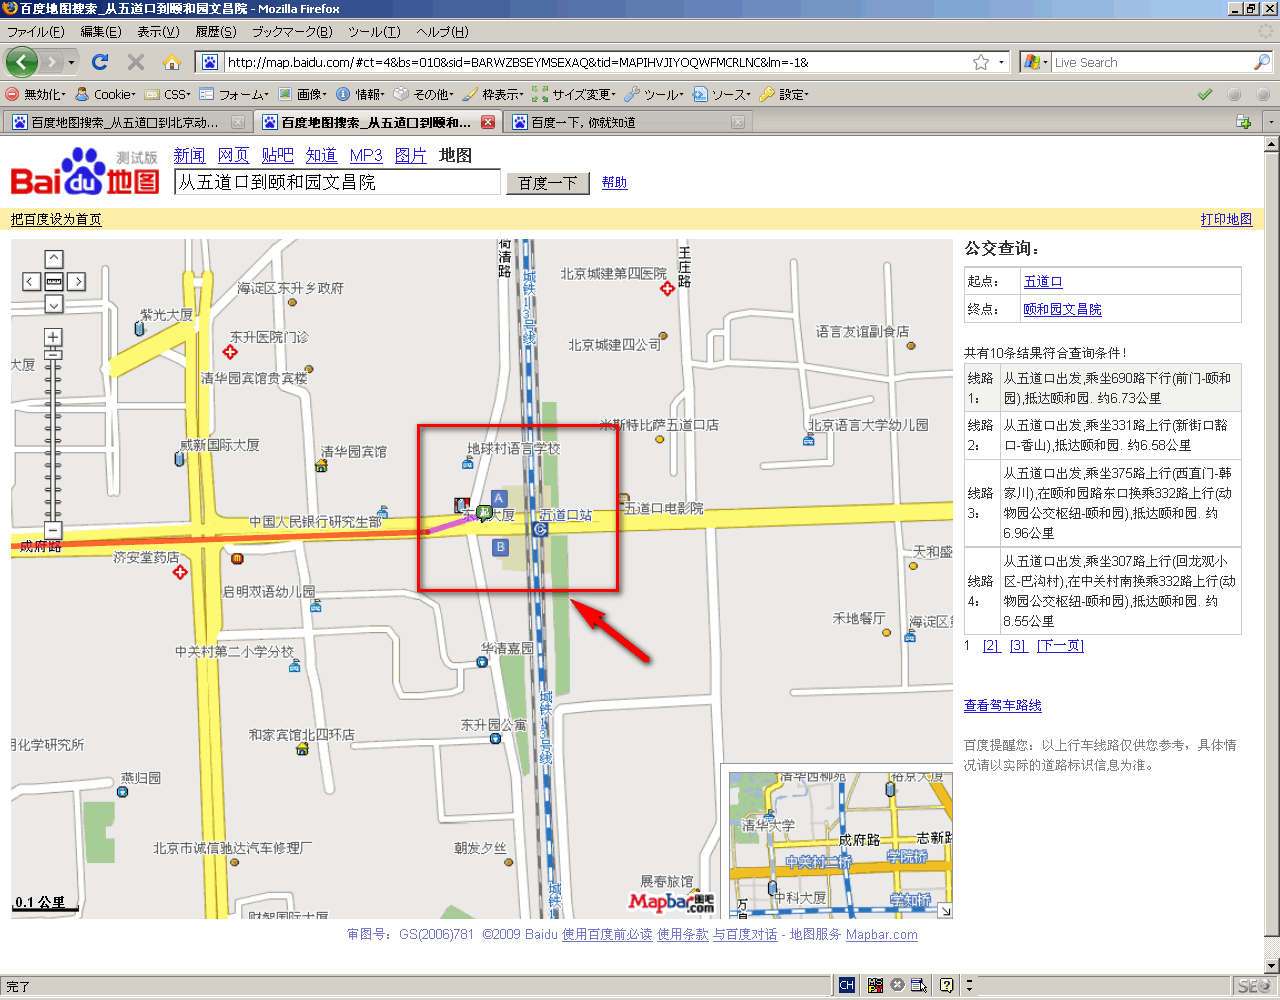Viewport: 1280px width, 1000px height.
Task: Open the CSS dropdown menu
Action: click(168, 94)
